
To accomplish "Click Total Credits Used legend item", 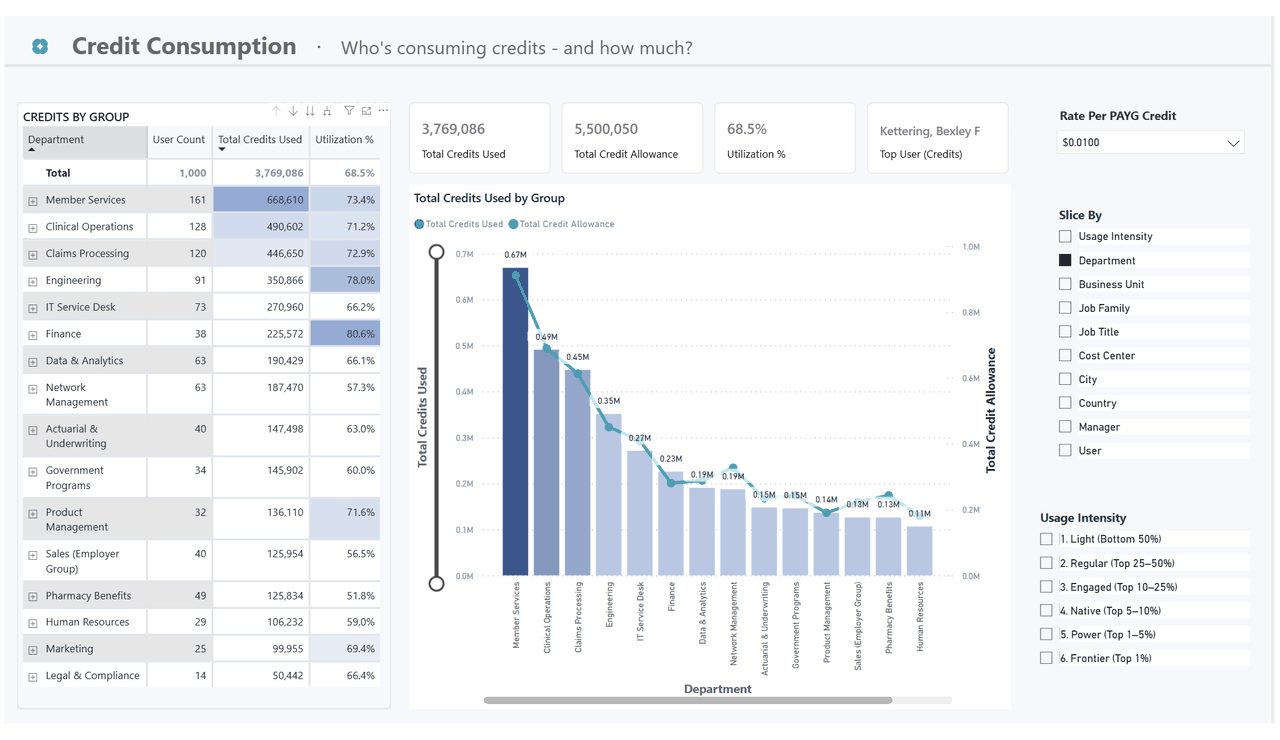I will pyautogui.click(x=459, y=224).
